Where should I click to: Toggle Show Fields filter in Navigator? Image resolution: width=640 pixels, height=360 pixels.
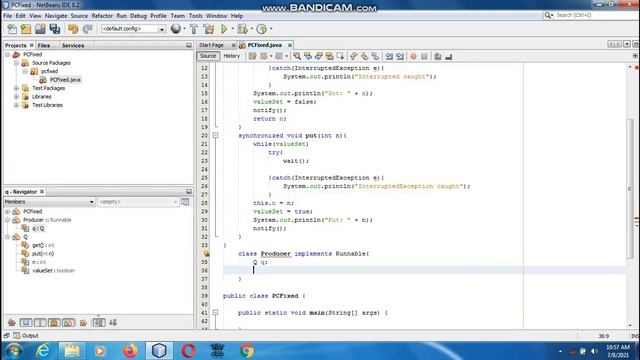(x=26, y=322)
